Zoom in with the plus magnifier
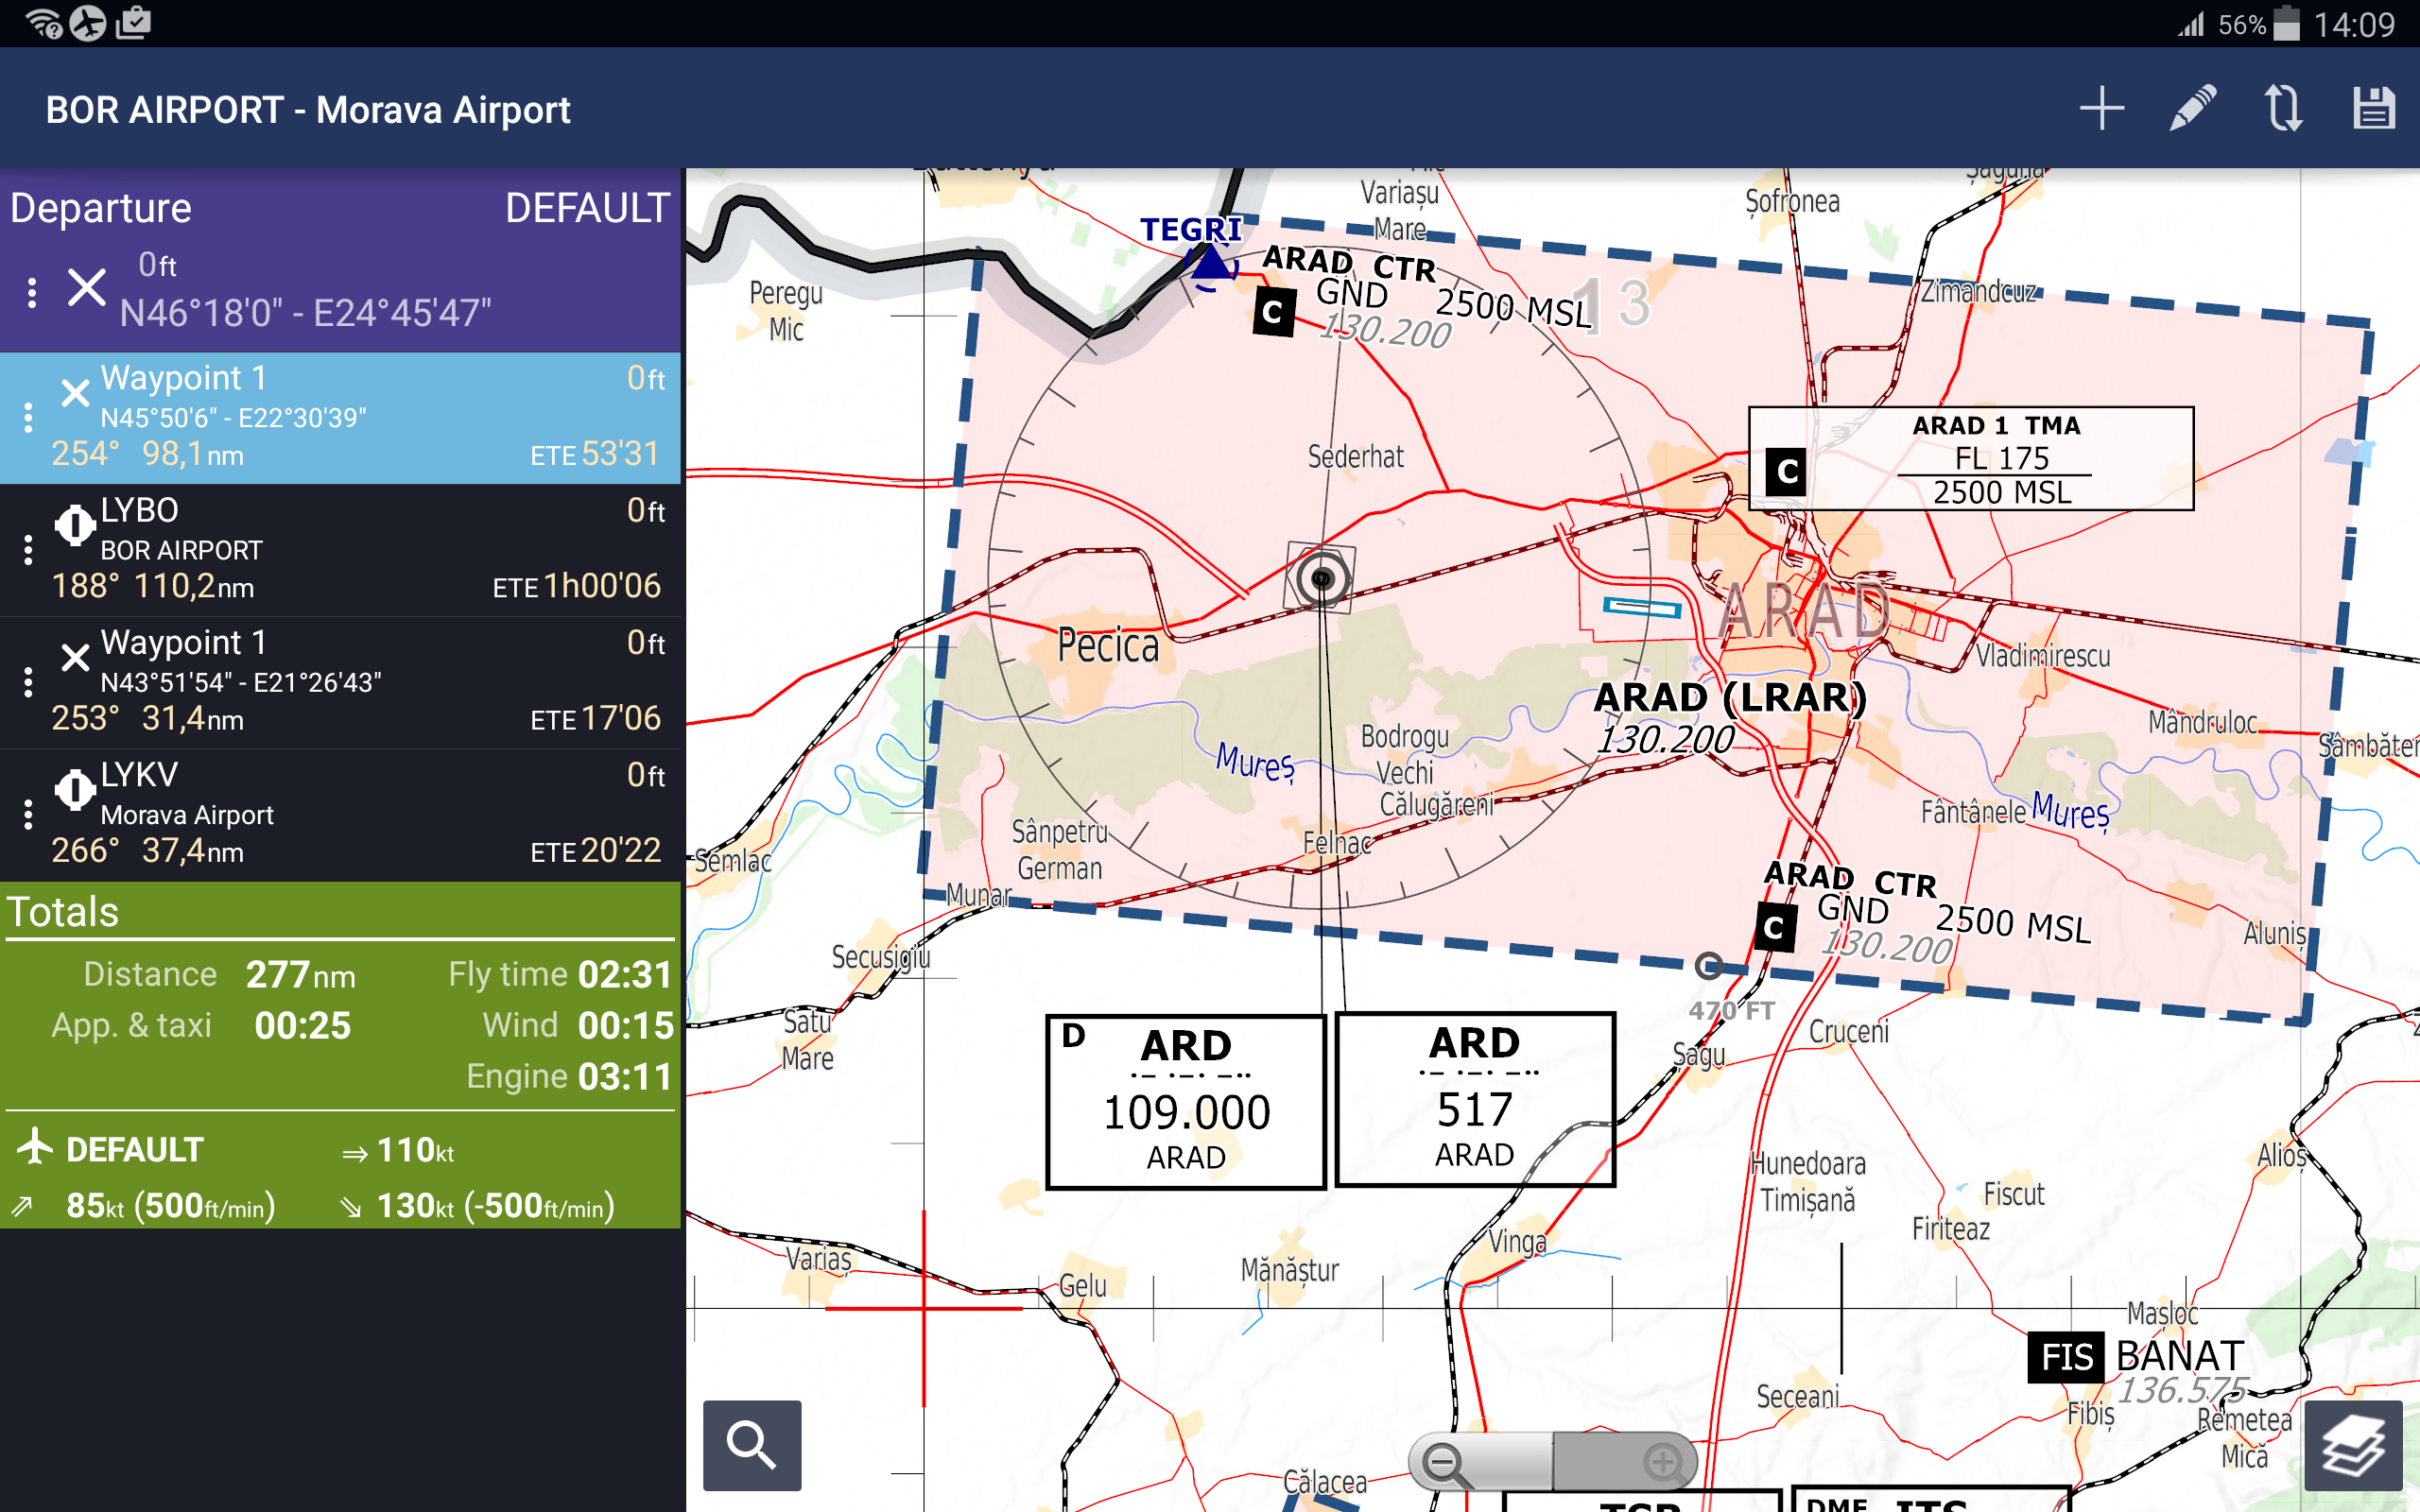This screenshot has width=2420, height=1512. click(1662, 1463)
